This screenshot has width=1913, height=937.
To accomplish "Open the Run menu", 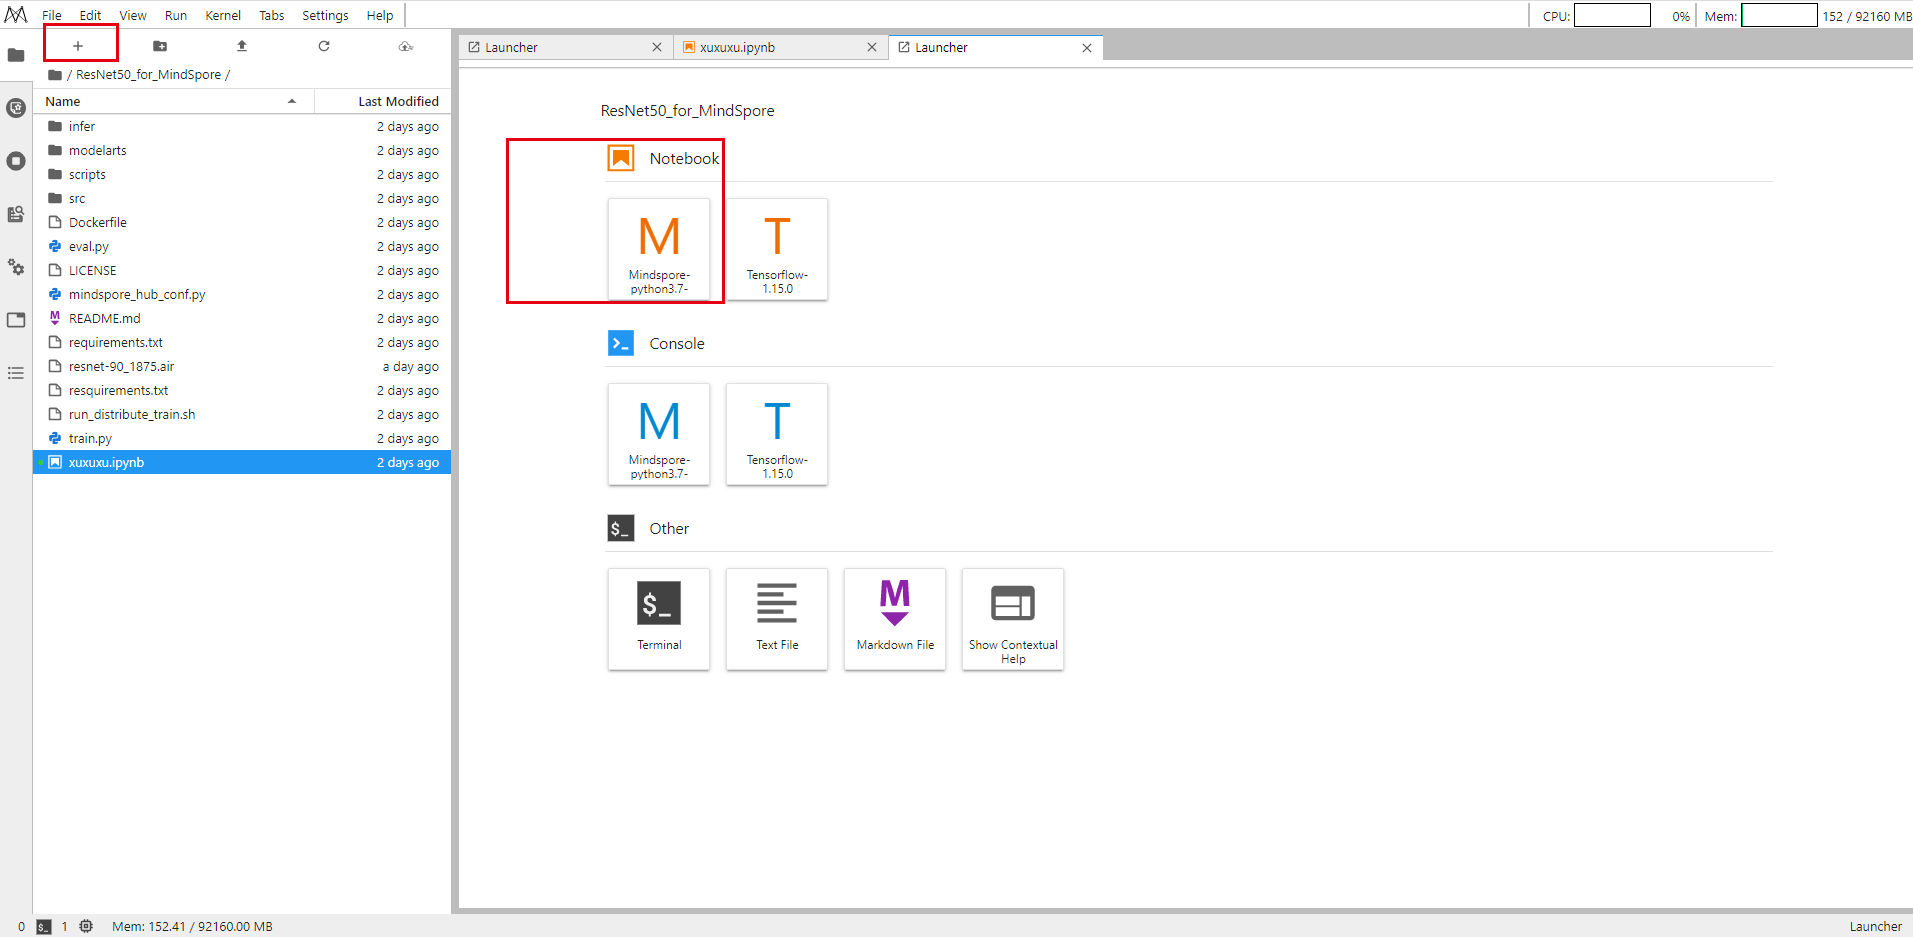I will click(x=176, y=15).
